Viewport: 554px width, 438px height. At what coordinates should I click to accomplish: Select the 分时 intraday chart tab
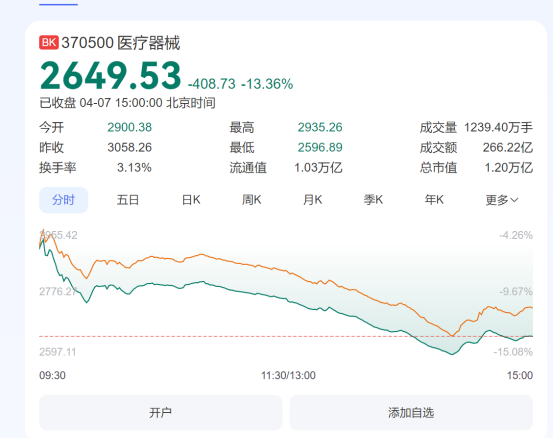click(64, 200)
